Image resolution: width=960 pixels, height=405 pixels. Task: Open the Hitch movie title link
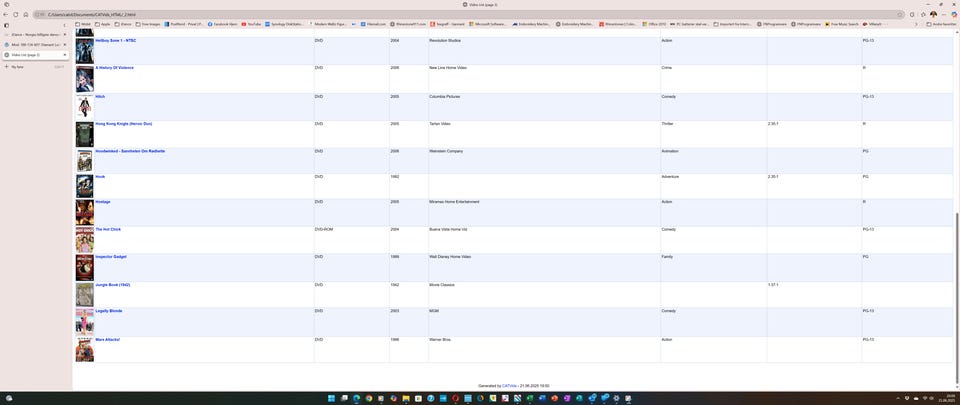tap(100, 97)
